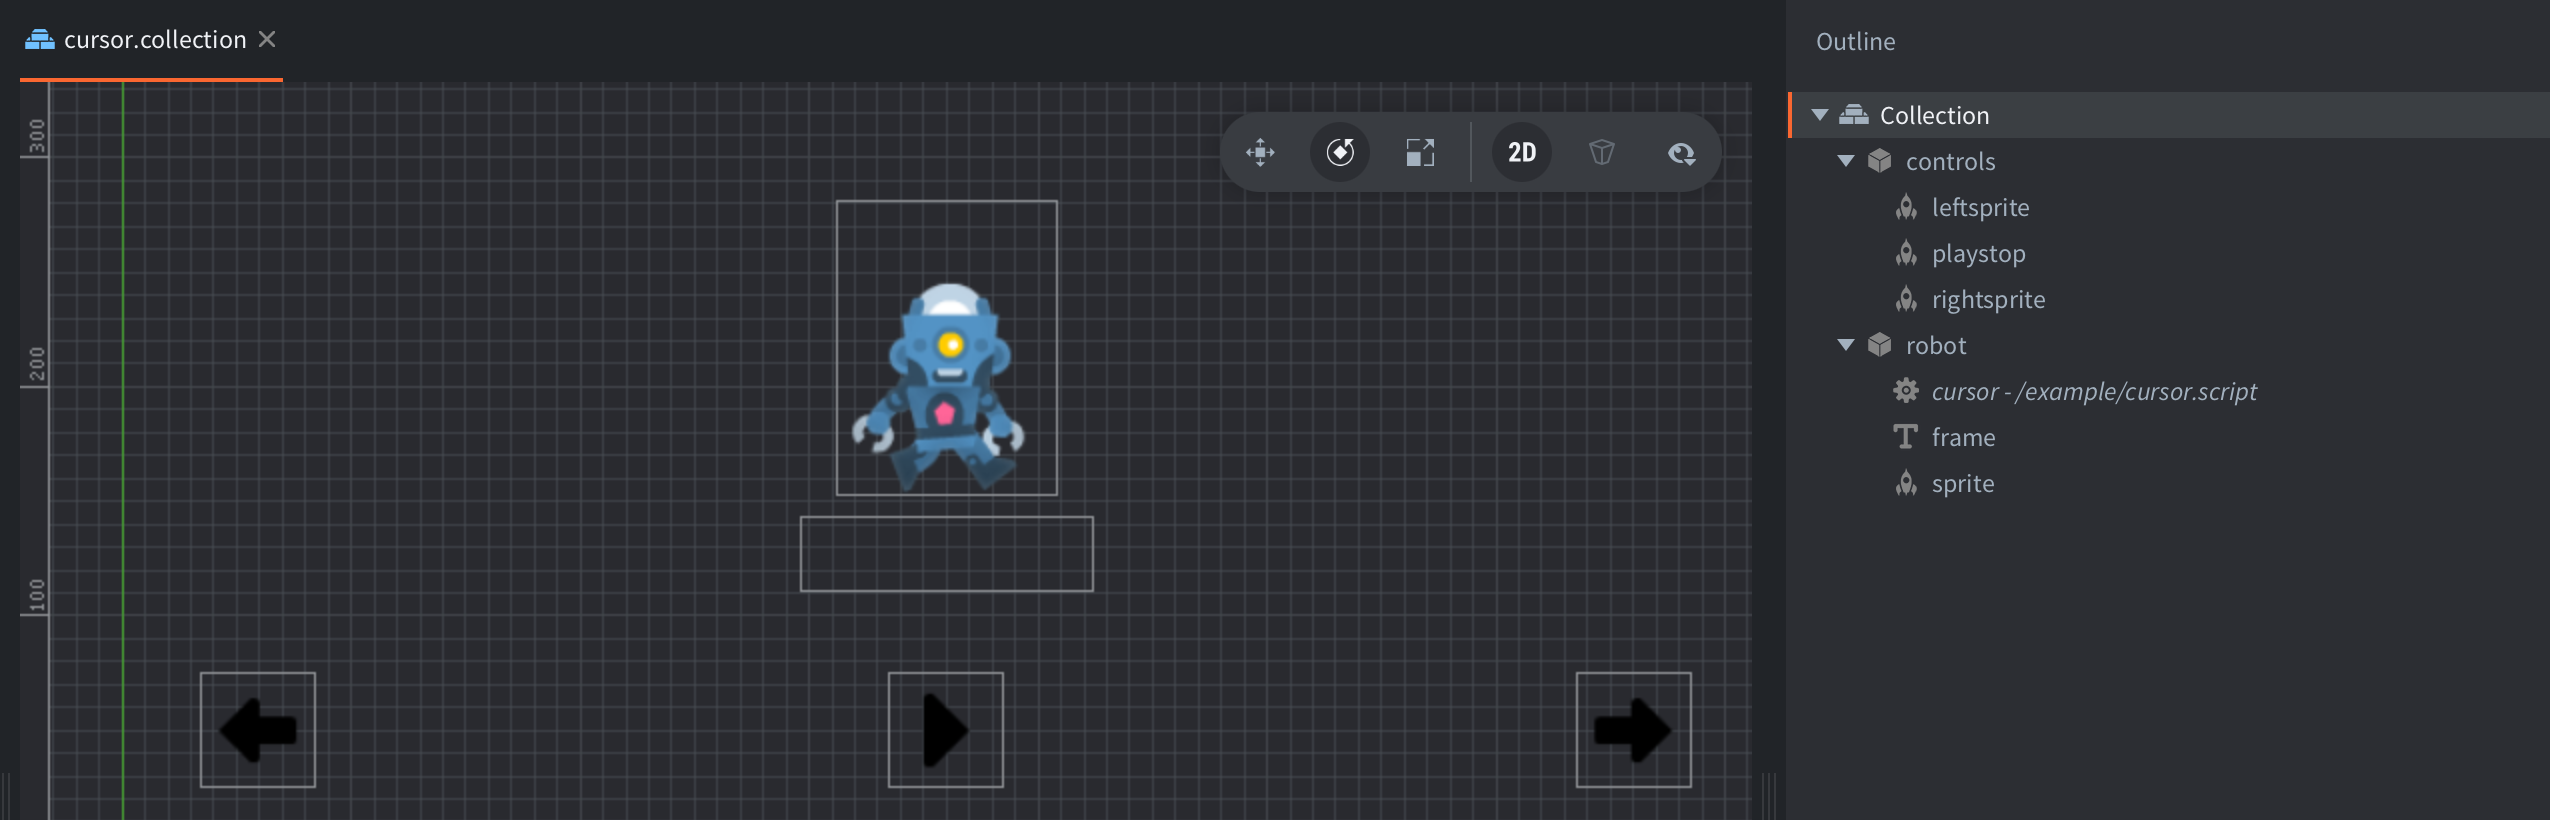Select the Scale tool in viewport toolbar
The width and height of the screenshot is (2550, 820).
coord(1420,153)
